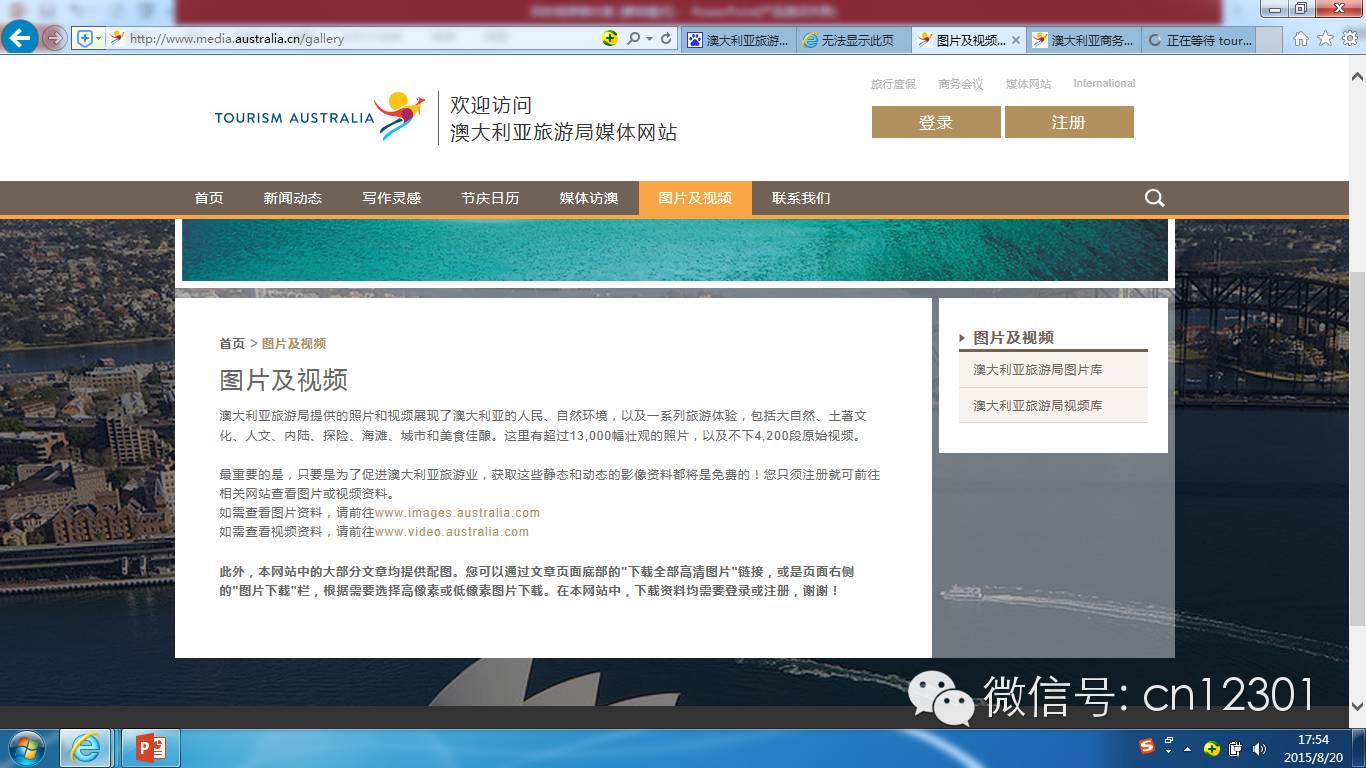This screenshot has height=768, width=1366.
Task: Click the 欢迎访问 welcome heading text
Action: pyautogui.click(x=491, y=105)
